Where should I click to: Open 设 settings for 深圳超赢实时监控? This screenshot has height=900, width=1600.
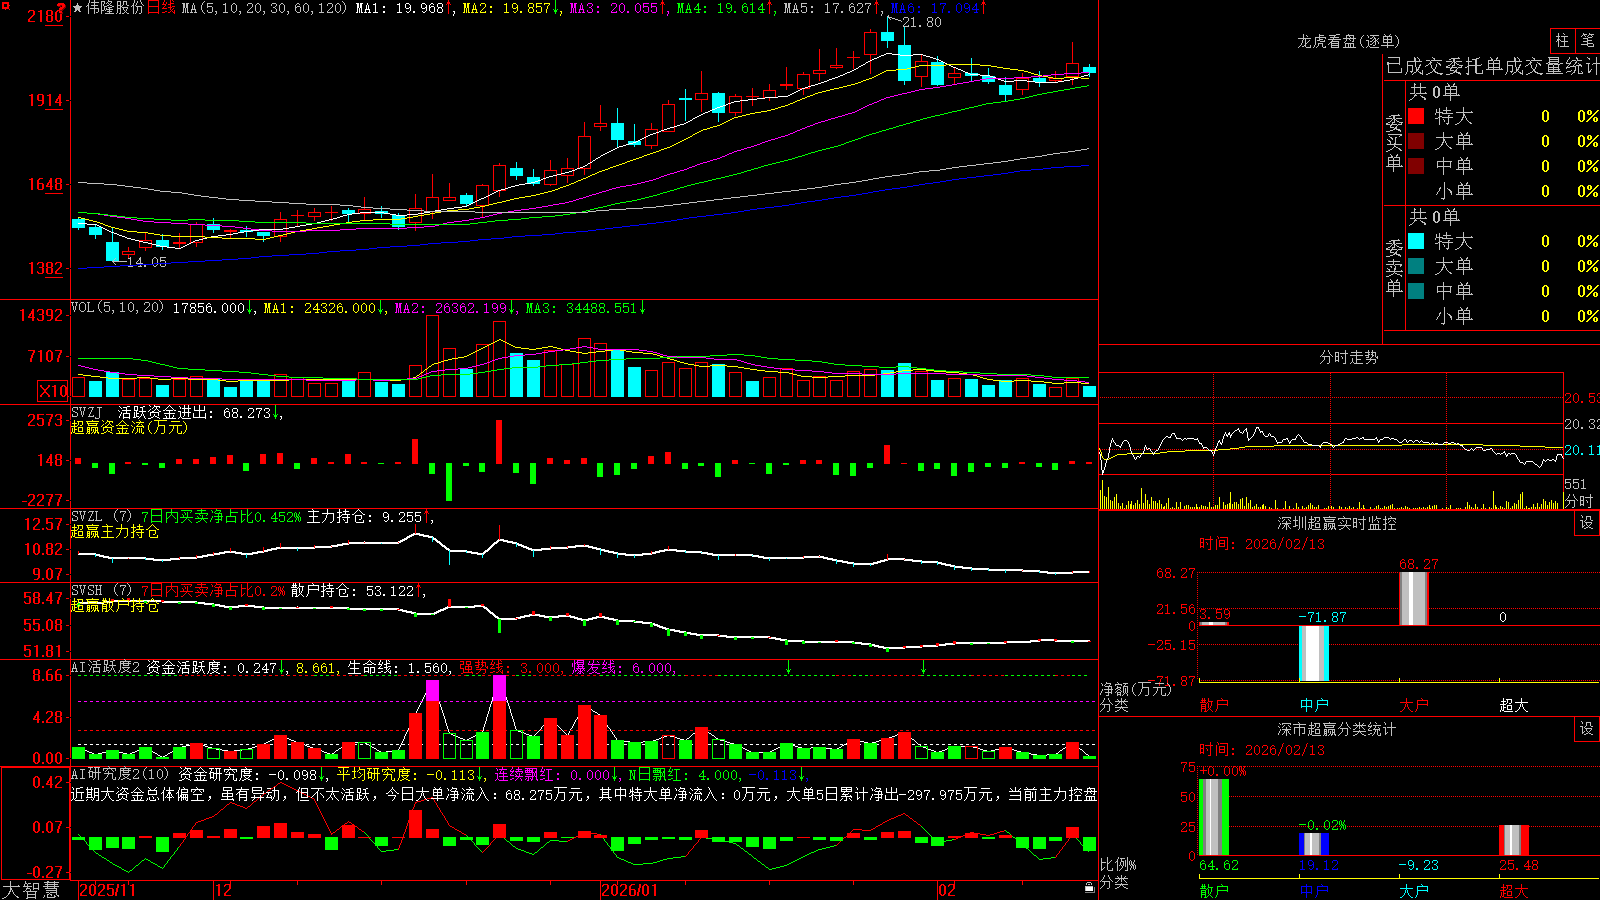coord(1587,523)
